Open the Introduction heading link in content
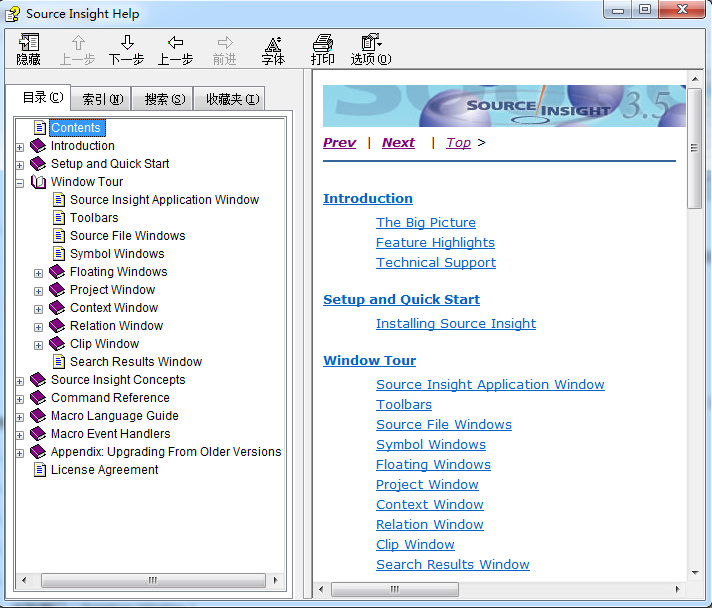This screenshot has height=608, width=712. 367,198
